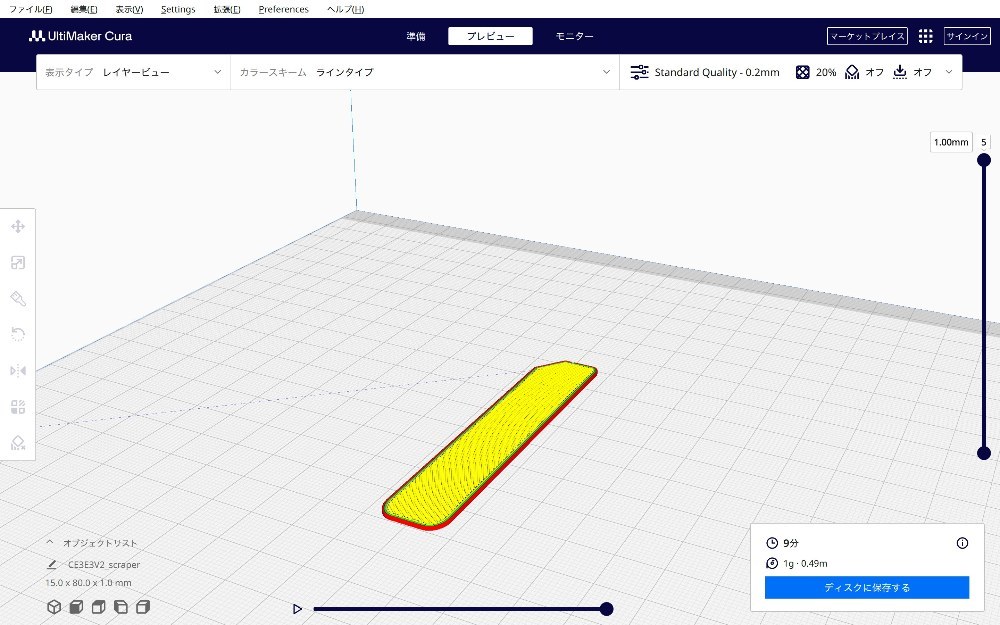
Task: Switch to the モニター stage tab
Action: click(574, 36)
